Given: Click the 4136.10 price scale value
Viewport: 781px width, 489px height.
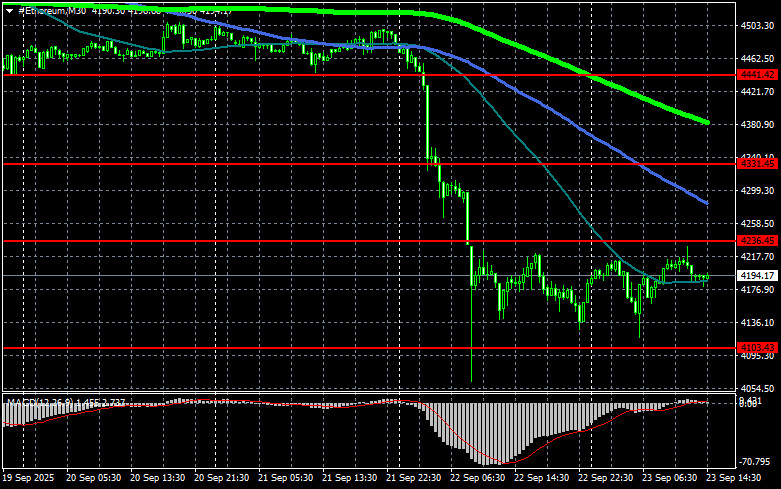Looking at the screenshot, I should coord(758,323).
